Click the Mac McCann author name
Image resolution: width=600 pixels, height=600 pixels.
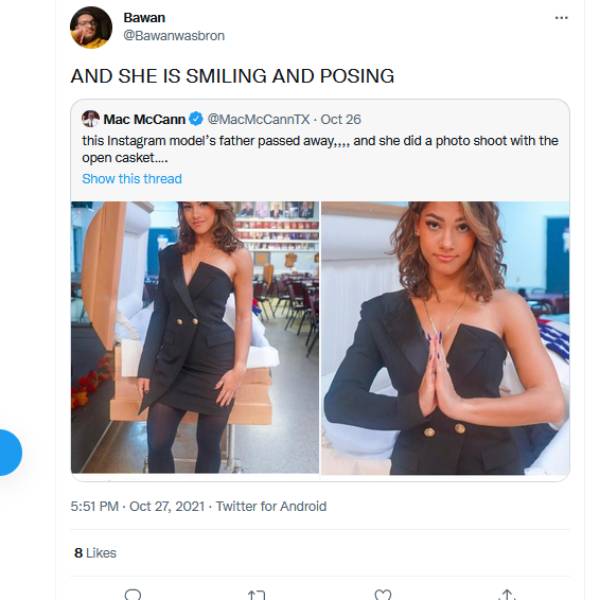[x=144, y=119]
